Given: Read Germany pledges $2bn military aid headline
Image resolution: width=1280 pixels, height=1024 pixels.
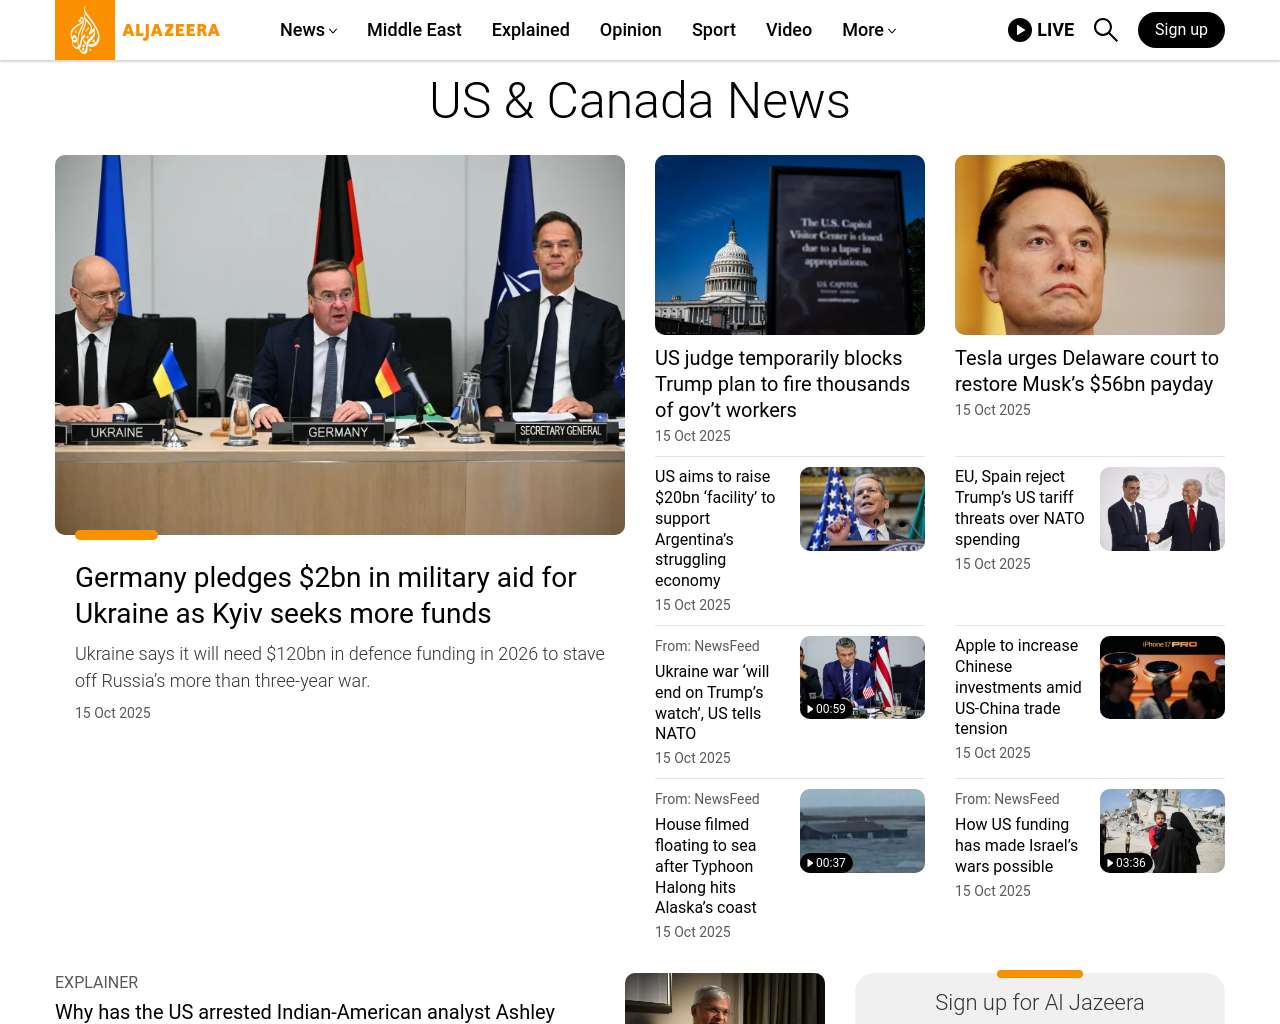Looking at the screenshot, I should click(326, 595).
